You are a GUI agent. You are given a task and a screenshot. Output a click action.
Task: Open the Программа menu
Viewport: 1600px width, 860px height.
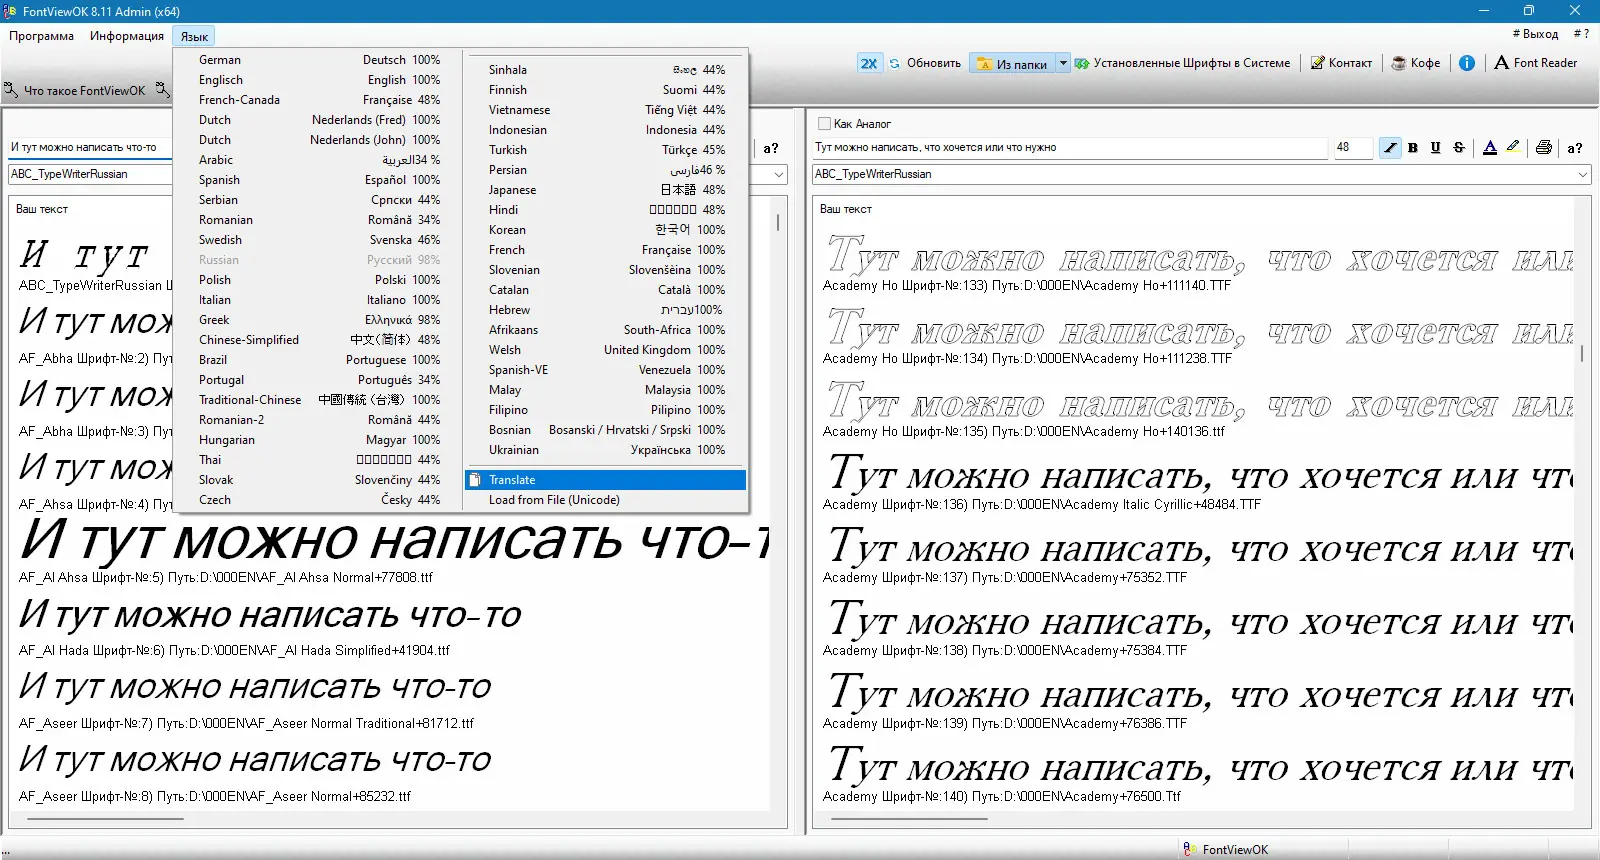click(x=41, y=36)
